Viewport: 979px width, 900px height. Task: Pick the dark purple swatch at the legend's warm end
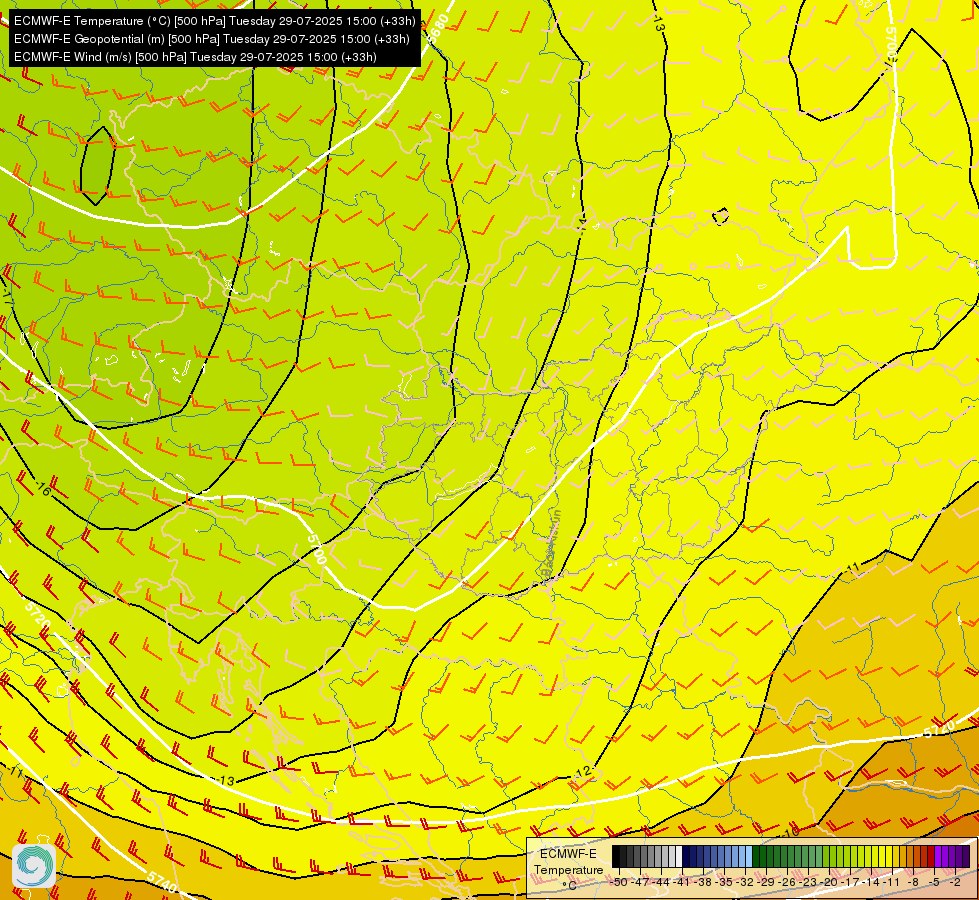(966, 856)
